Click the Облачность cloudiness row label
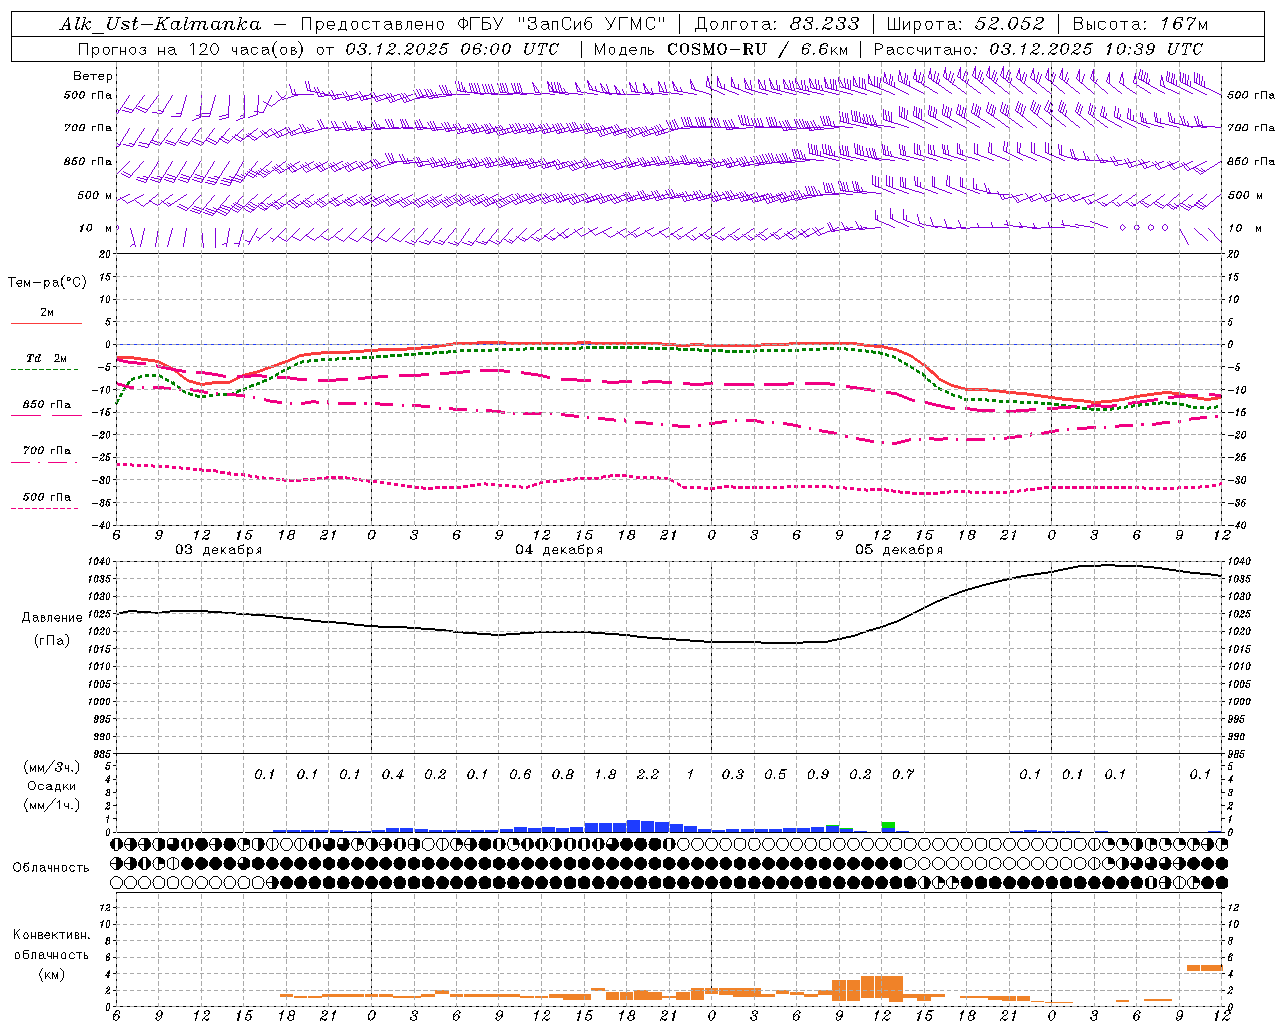1280x1024 pixels. click(51, 868)
